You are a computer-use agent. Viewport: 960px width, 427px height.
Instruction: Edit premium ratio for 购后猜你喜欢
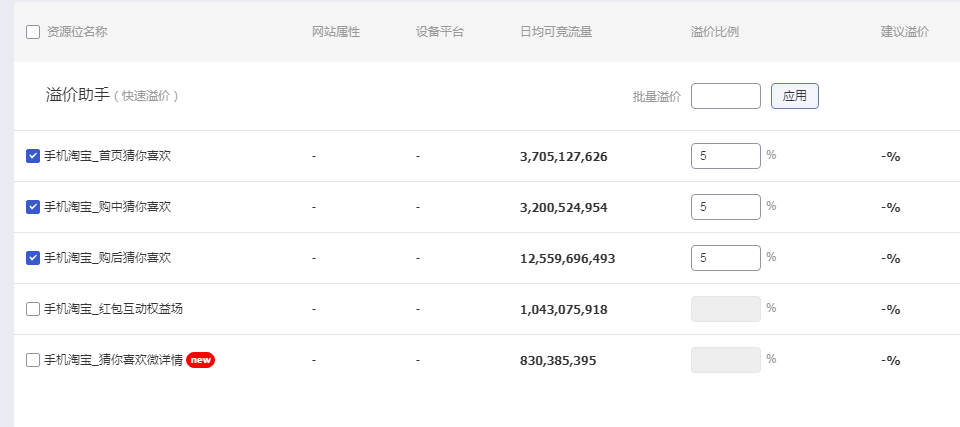pyautogui.click(x=726, y=258)
